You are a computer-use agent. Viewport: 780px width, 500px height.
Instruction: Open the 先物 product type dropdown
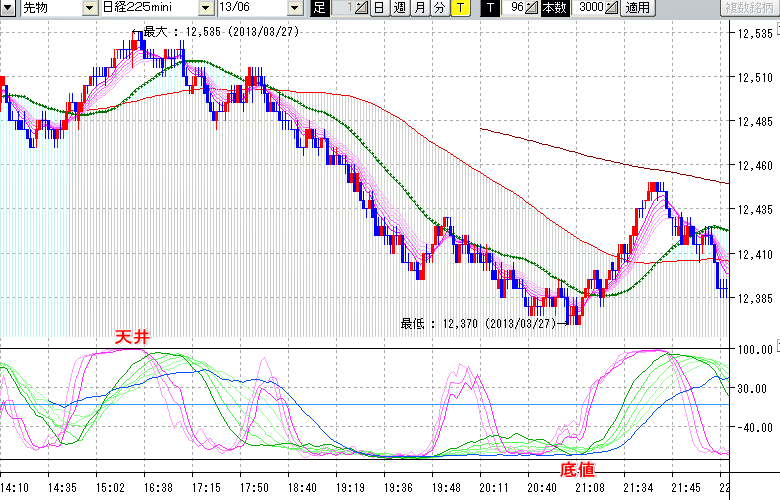[49, 8]
